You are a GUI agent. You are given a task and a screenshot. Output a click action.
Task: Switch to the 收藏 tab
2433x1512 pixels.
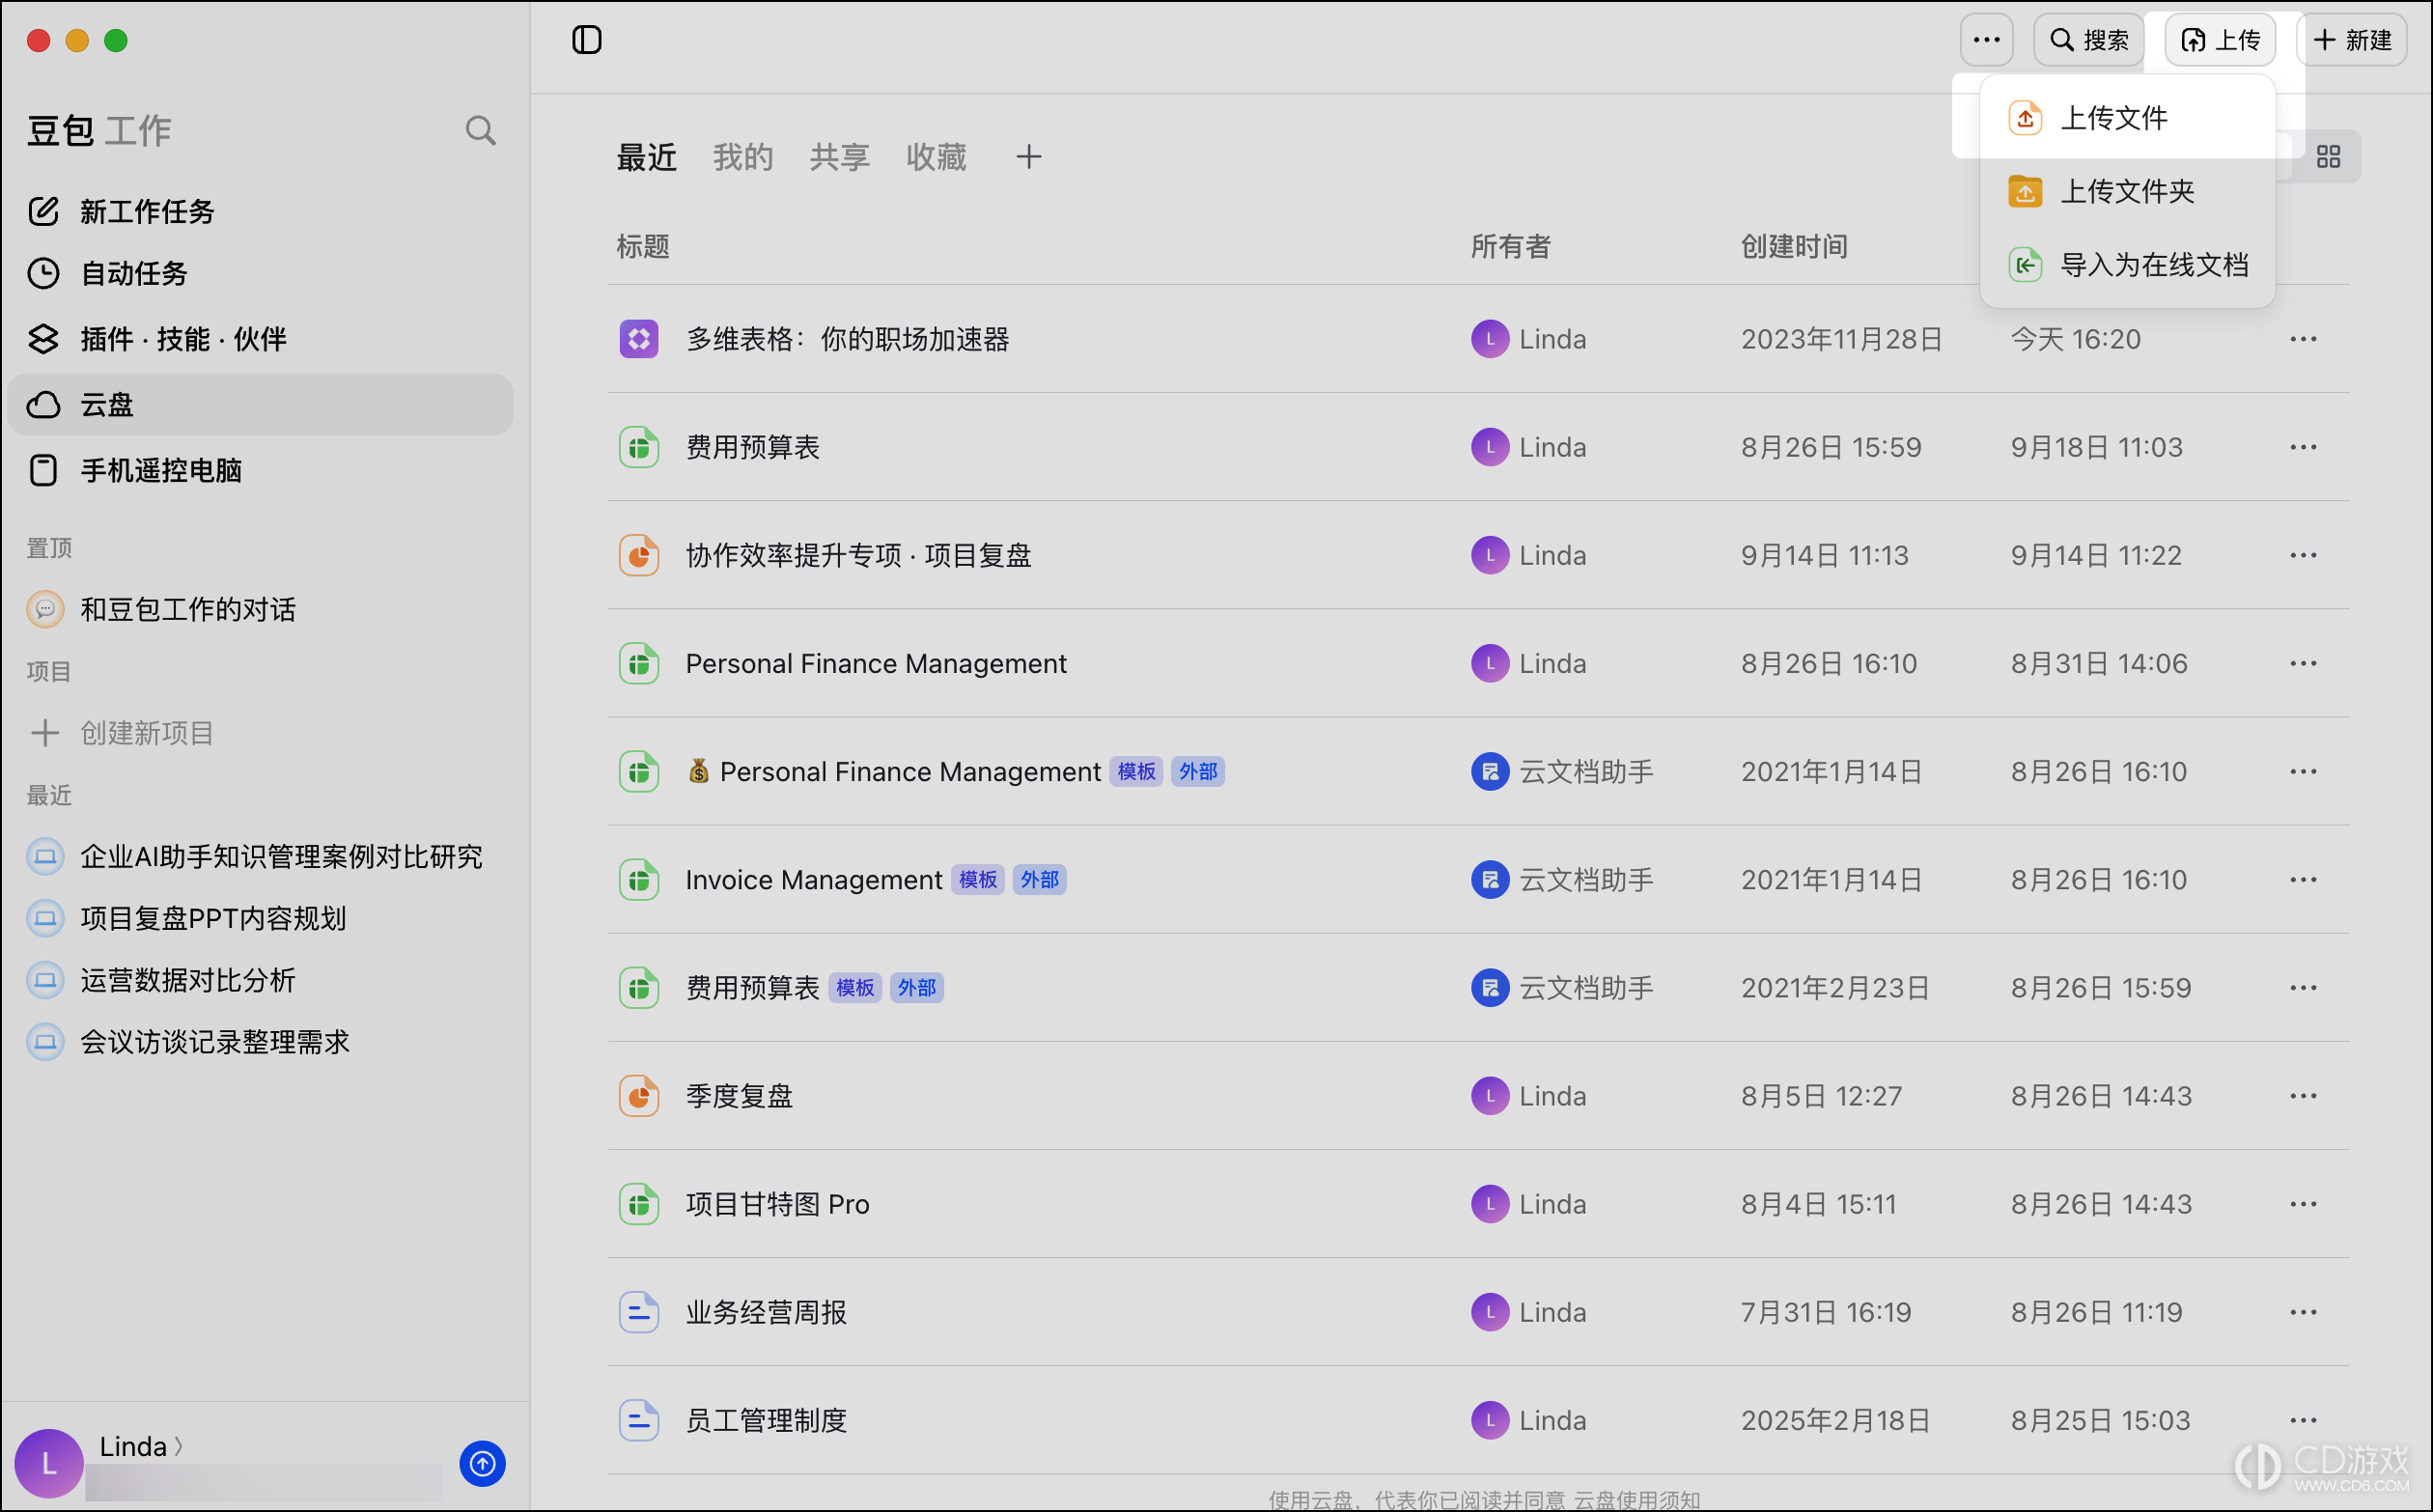click(936, 157)
